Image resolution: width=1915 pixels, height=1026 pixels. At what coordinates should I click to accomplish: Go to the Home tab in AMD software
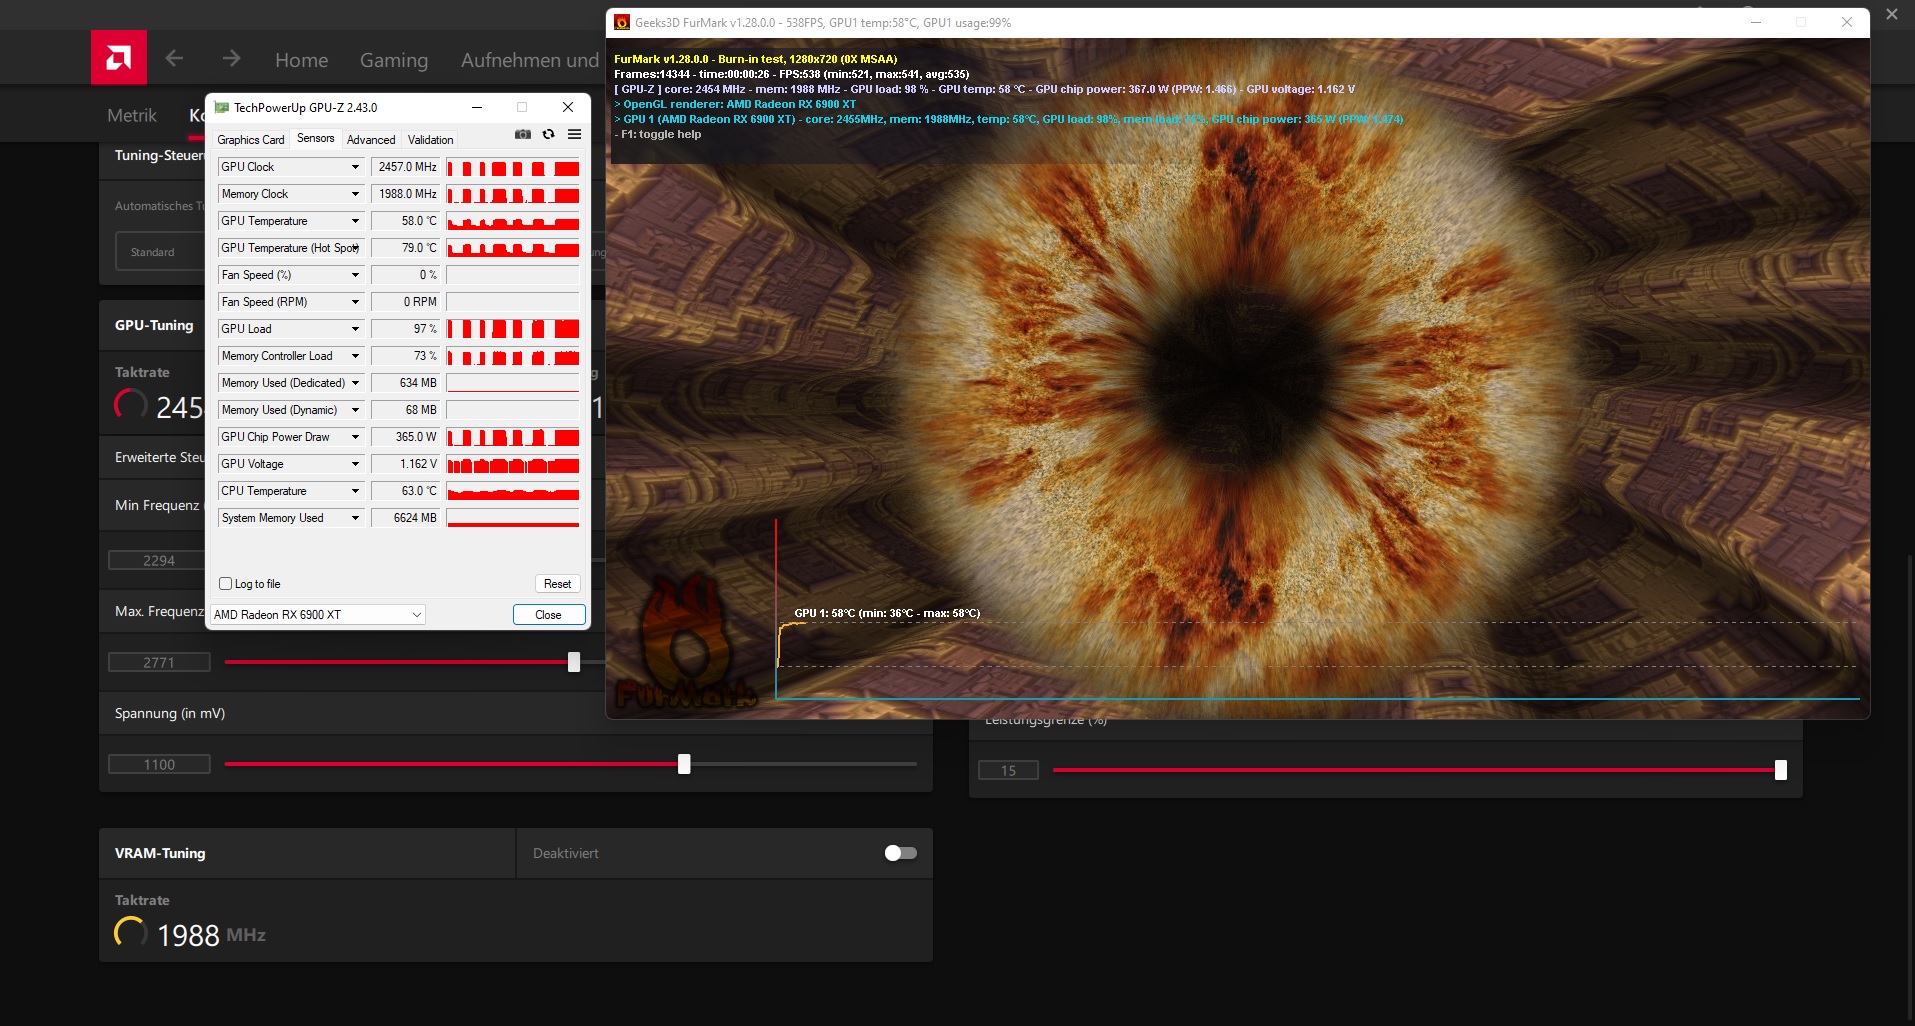coord(301,60)
